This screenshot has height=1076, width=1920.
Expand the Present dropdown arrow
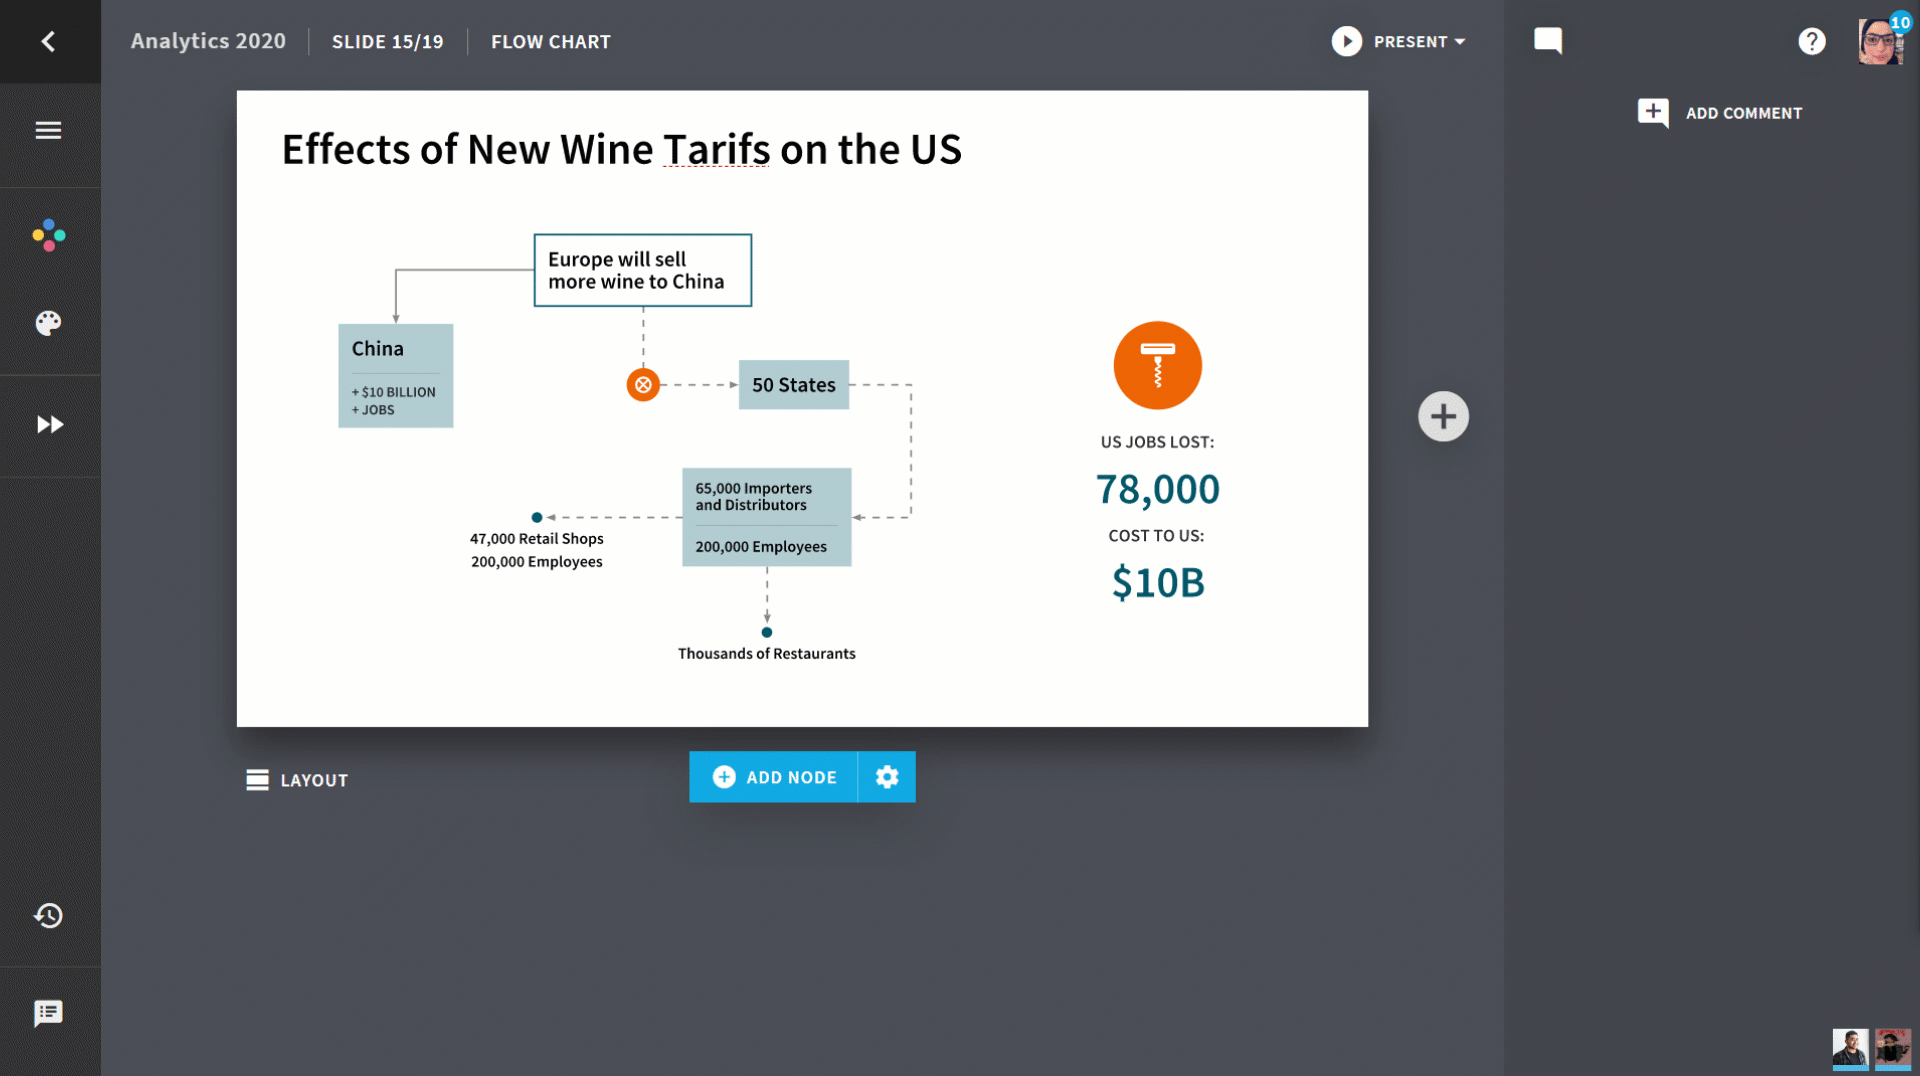[x=1460, y=42]
